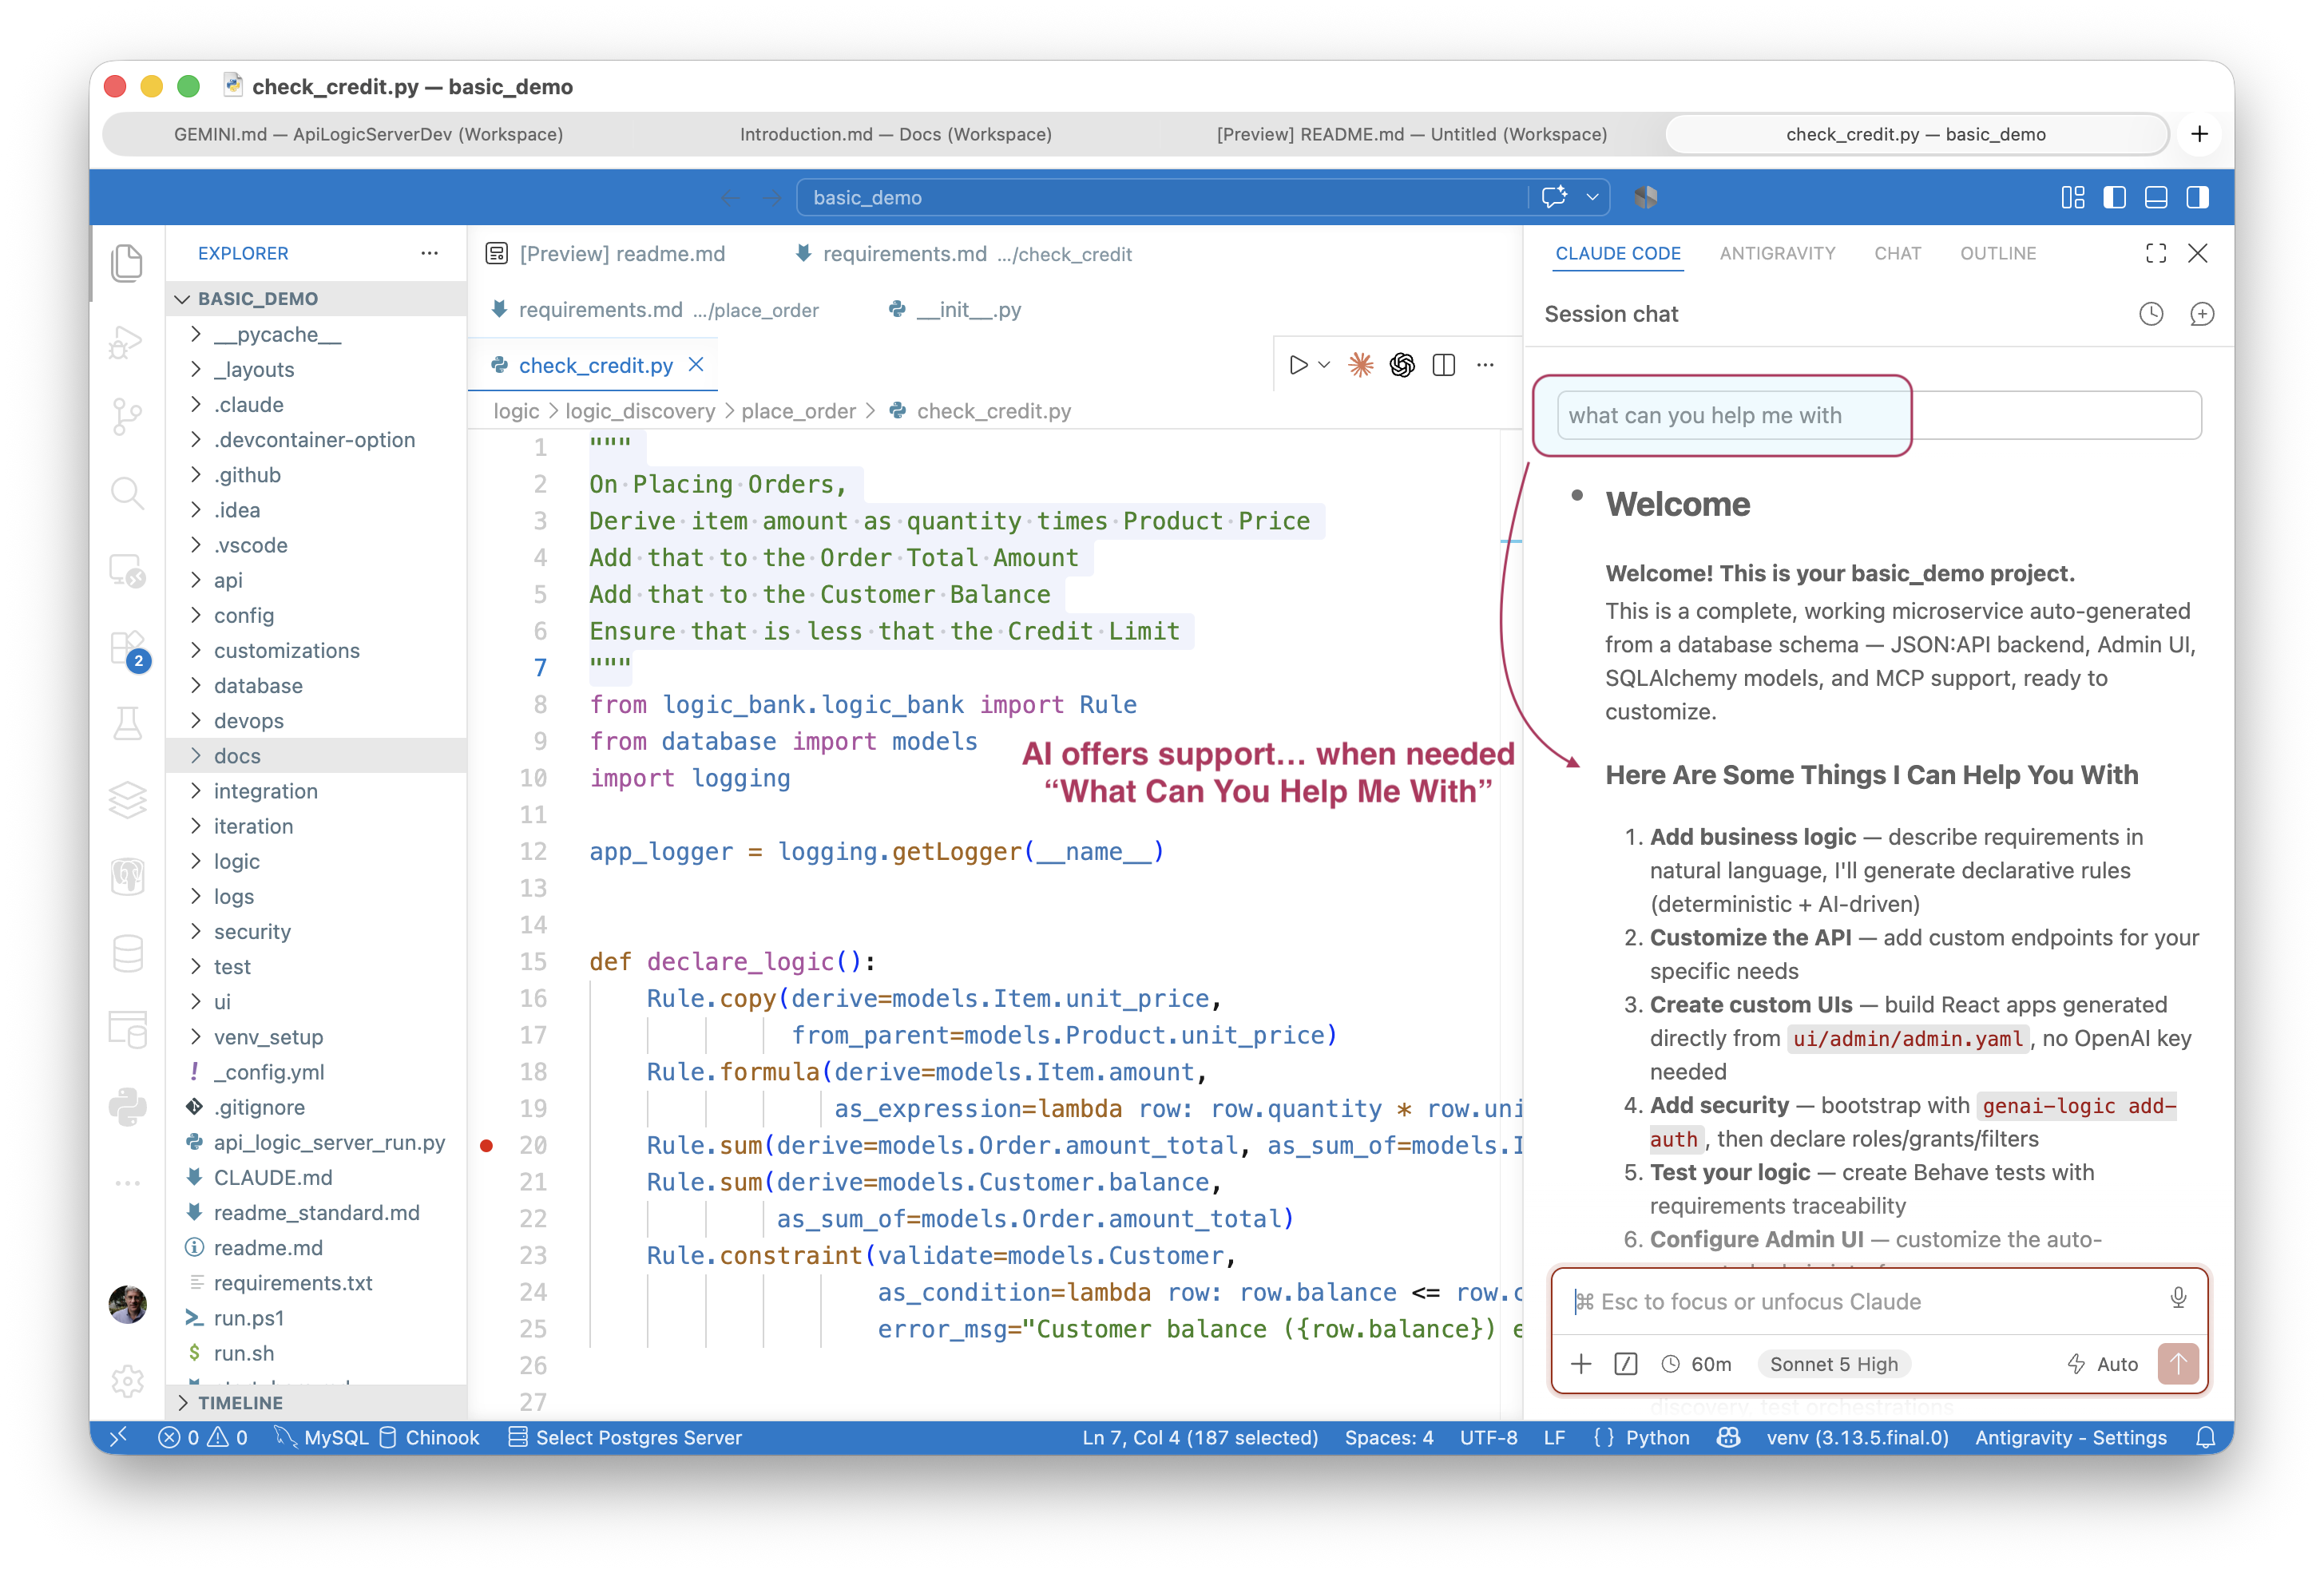Toggle the bottom panel visibility

(2155, 198)
